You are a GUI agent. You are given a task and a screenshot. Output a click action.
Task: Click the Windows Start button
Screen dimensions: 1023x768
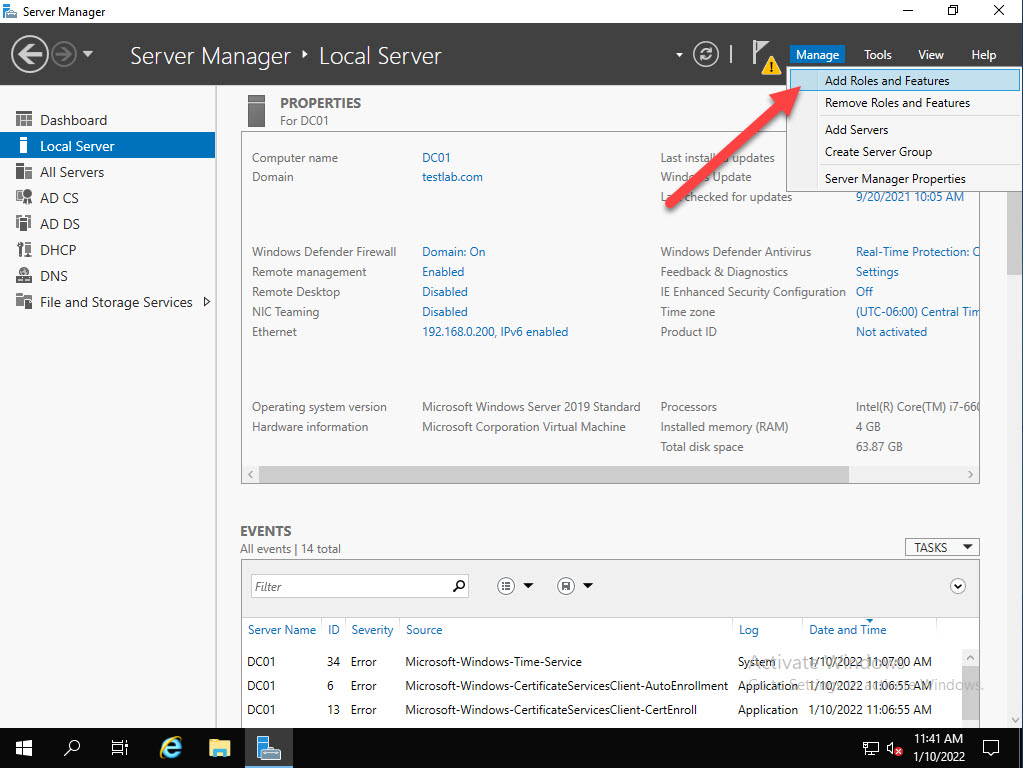[x=24, y=748]
